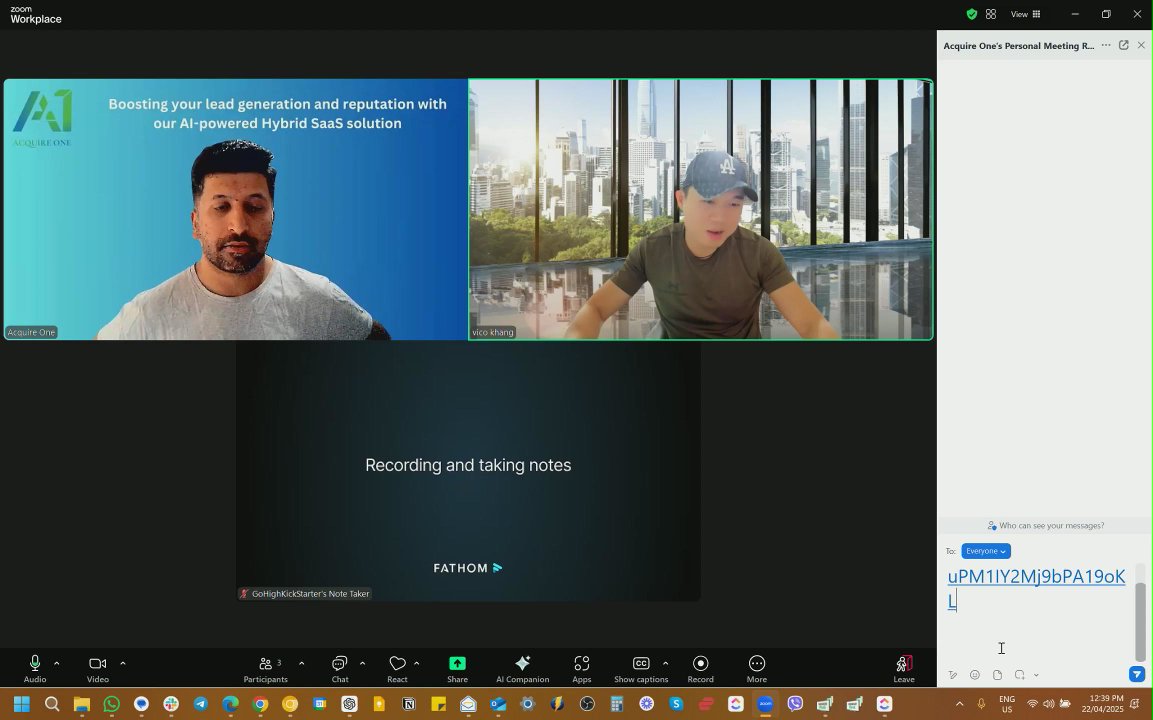Screen dimensions: 1153x720
Task: Open Notion from the taskbar
Action: click(409, 705)
